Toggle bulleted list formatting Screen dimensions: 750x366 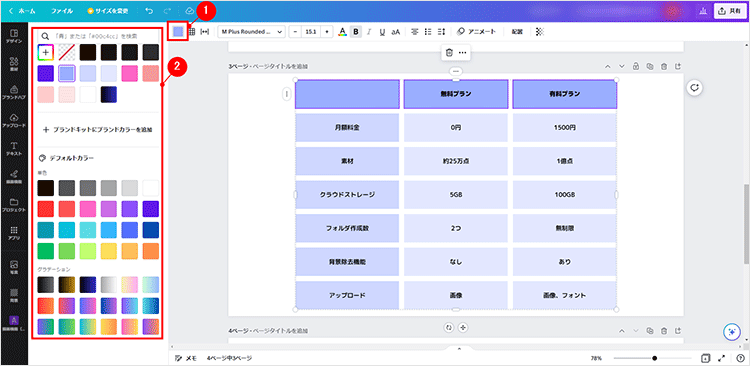428,32
